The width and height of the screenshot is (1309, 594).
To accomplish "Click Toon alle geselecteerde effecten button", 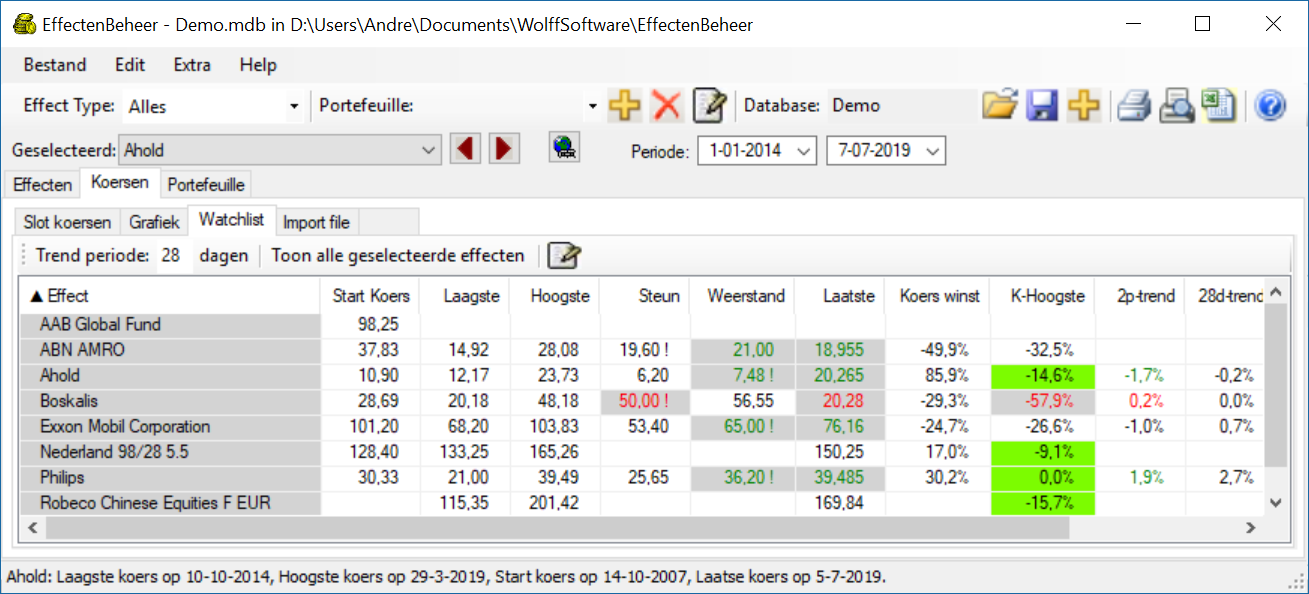I will [x=397, y=256].
